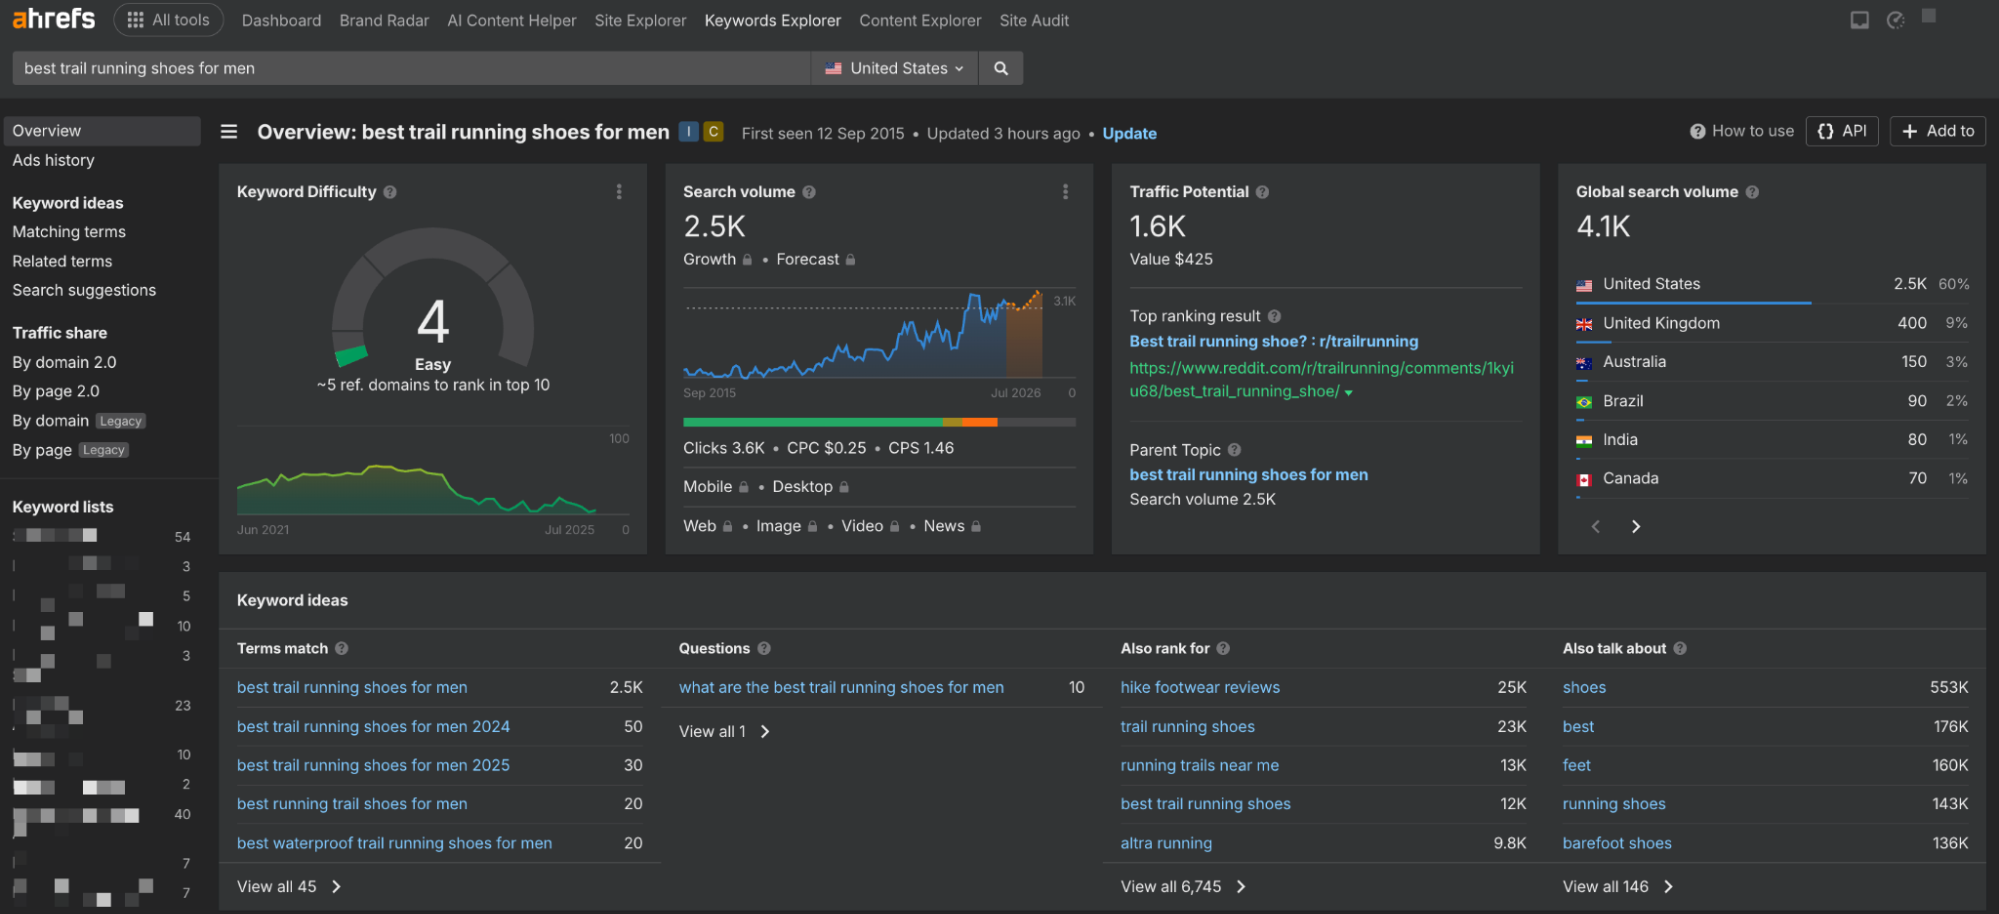Screen dimensions: 1999x914
Task: Open Dashboard from top navigation
Action: pyautogui.click(x=281, y=20)
